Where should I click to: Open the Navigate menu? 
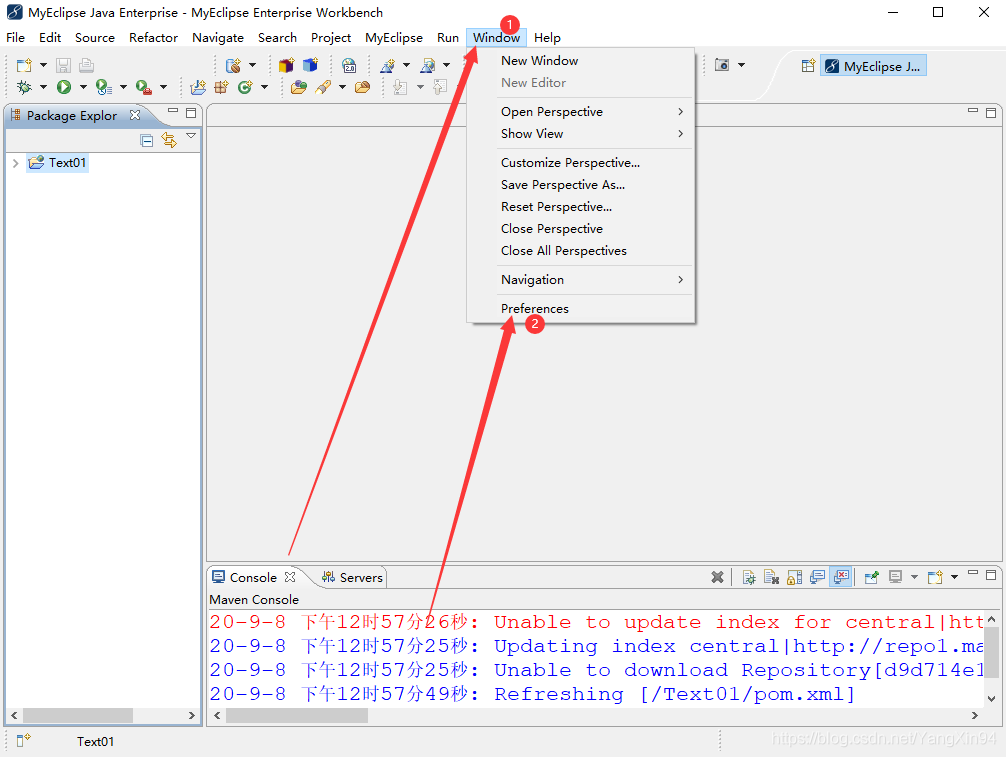pos(218,37)
